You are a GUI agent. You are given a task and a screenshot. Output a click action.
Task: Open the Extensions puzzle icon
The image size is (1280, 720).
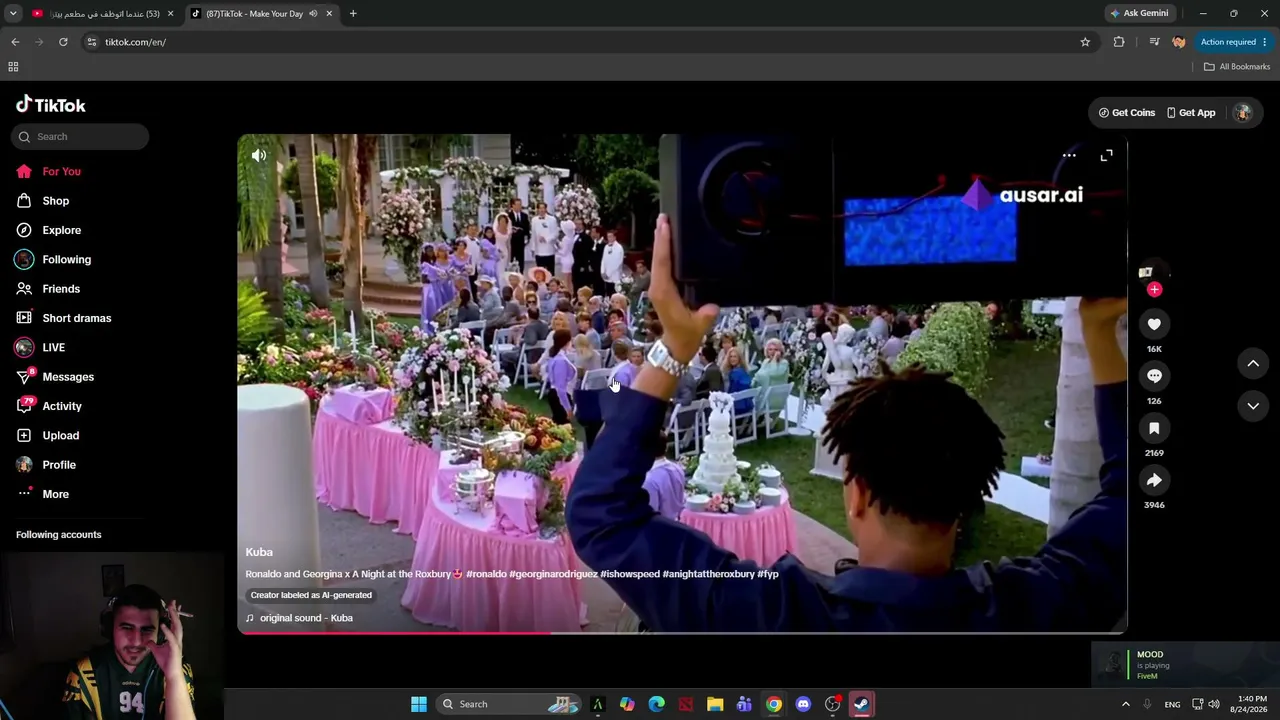1119,42
